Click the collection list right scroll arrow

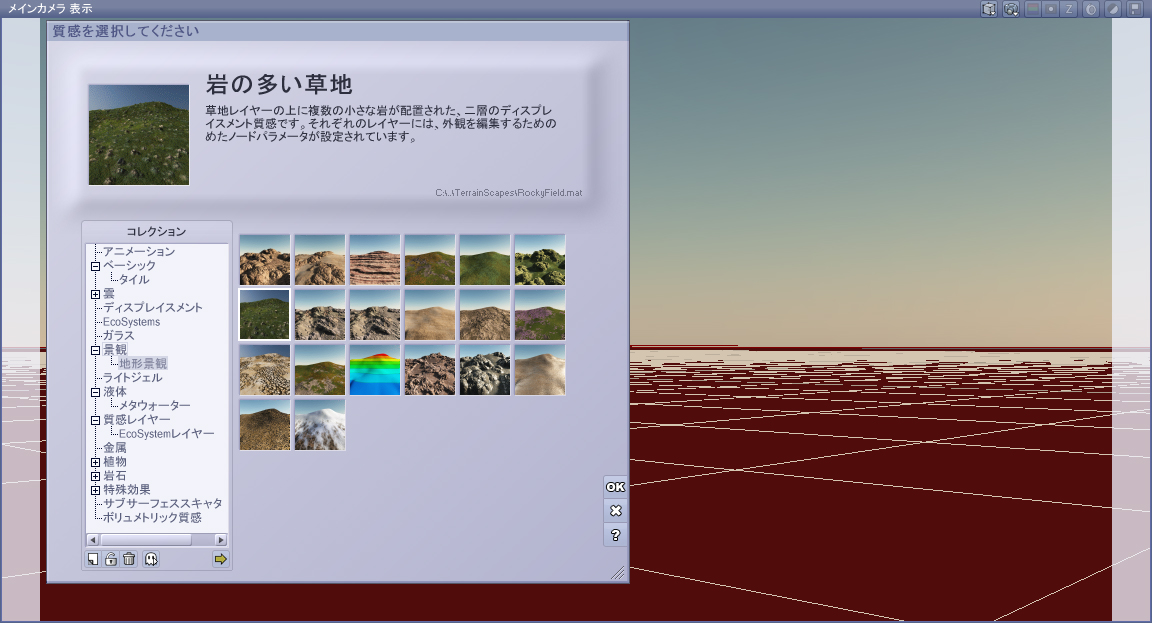220,540
